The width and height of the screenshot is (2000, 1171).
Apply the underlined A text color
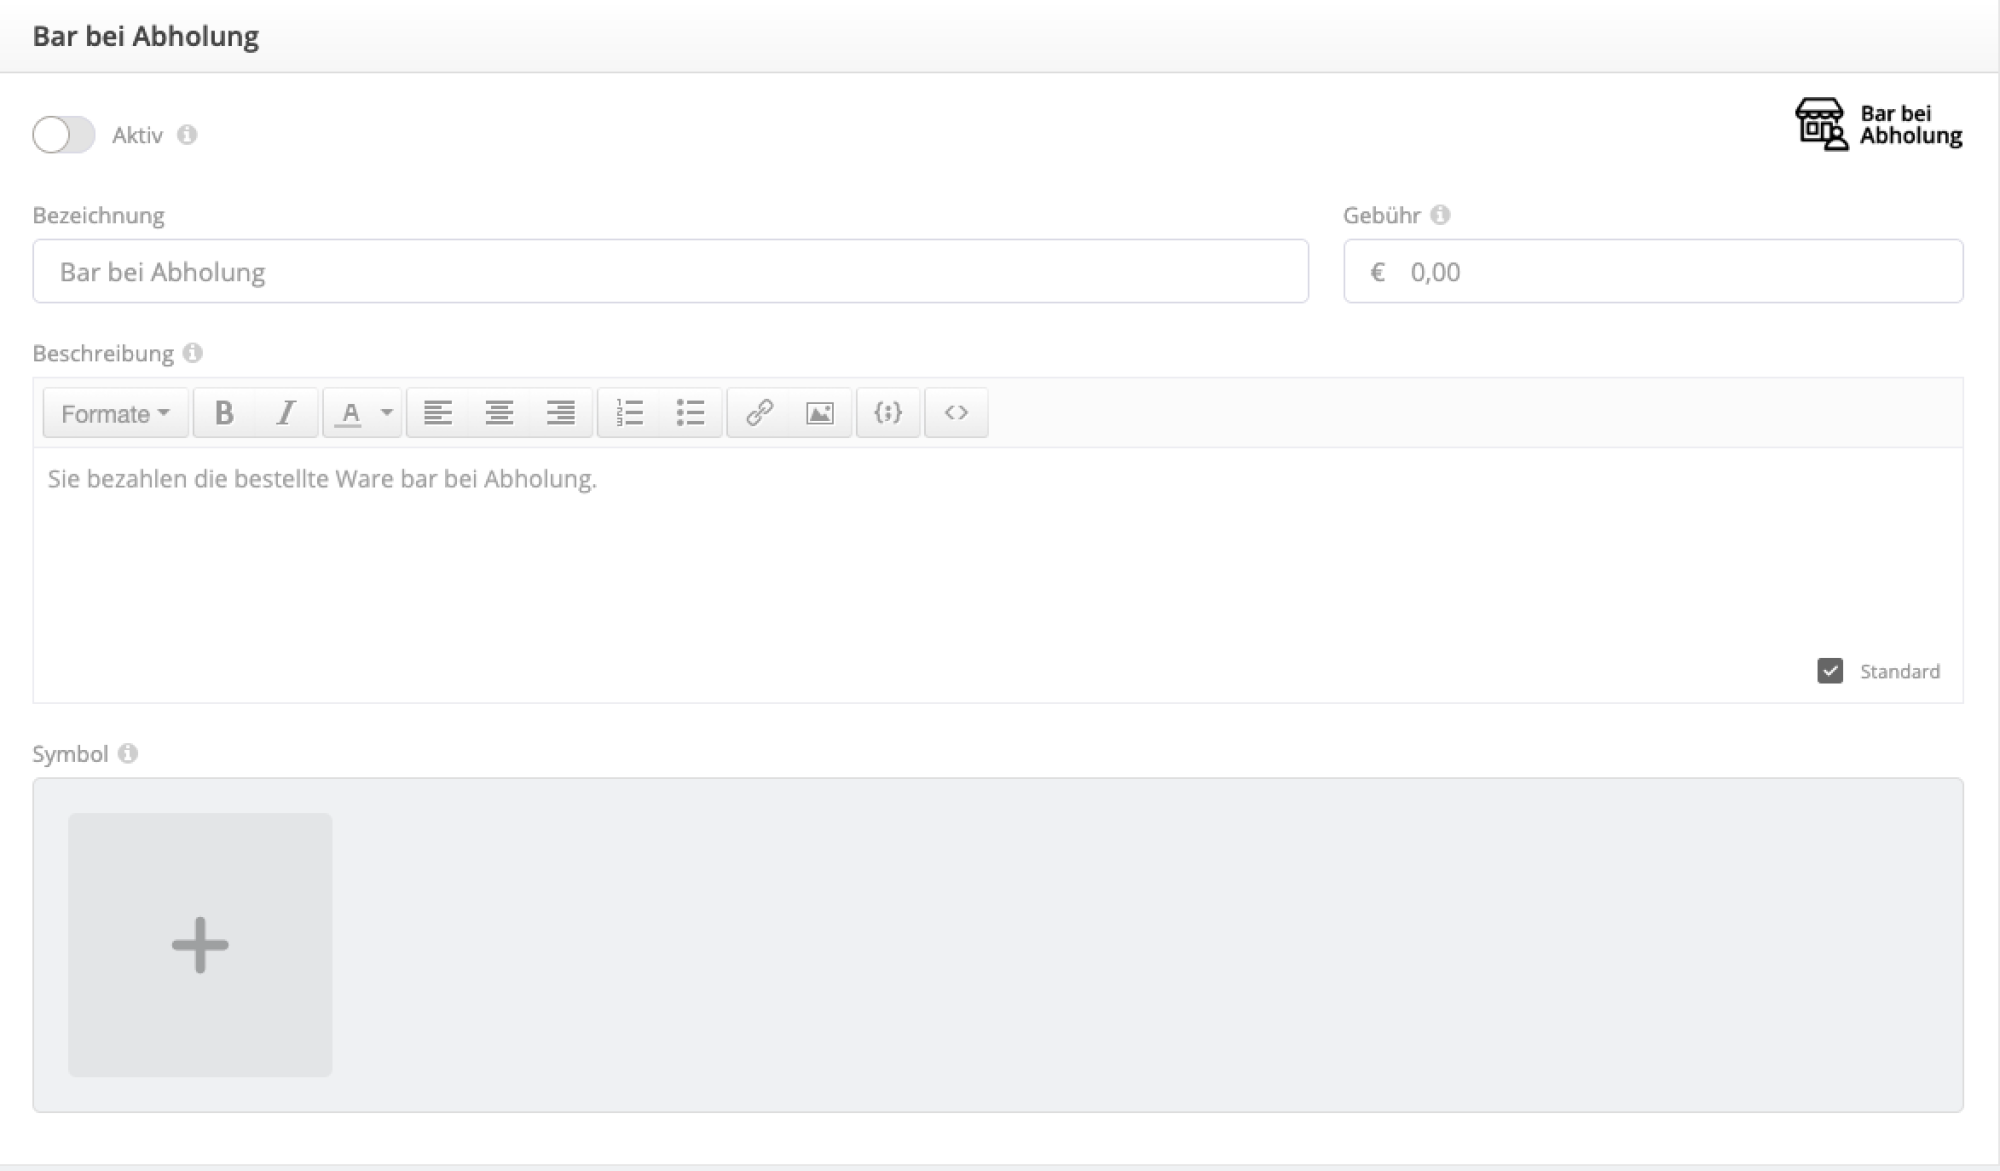coord(349,413)
